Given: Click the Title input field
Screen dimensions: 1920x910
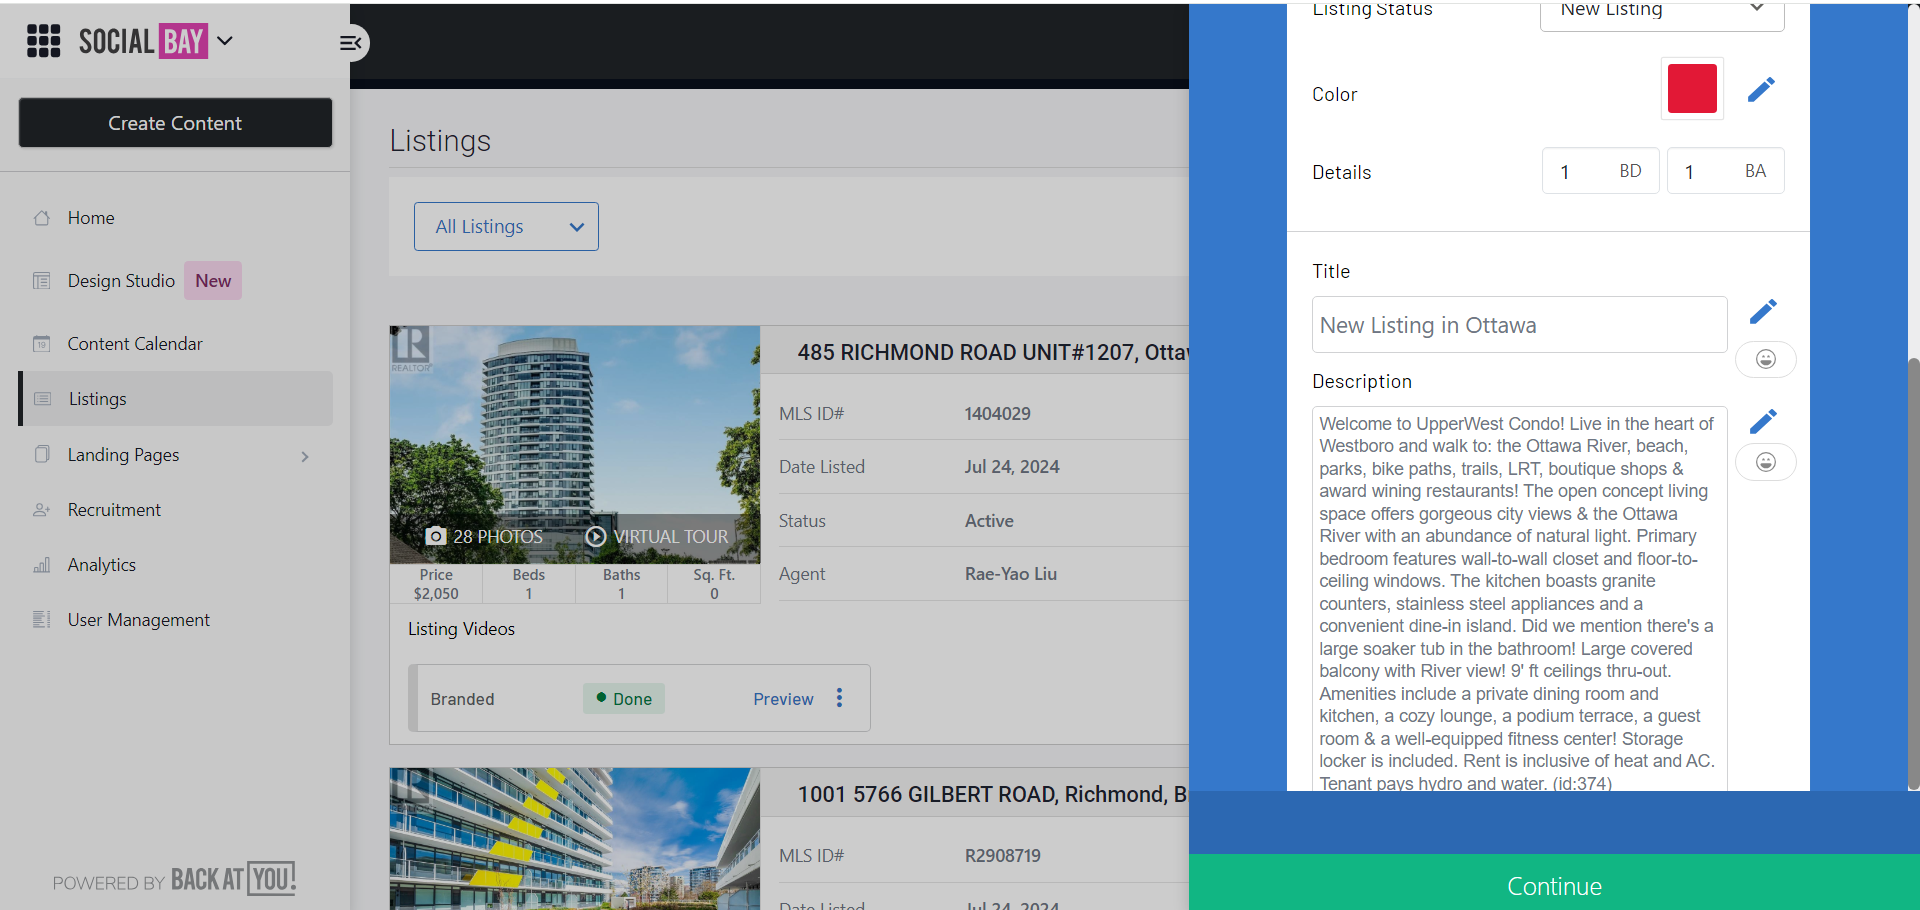Looking at the screenshot, I should (x=1519, y=324).
